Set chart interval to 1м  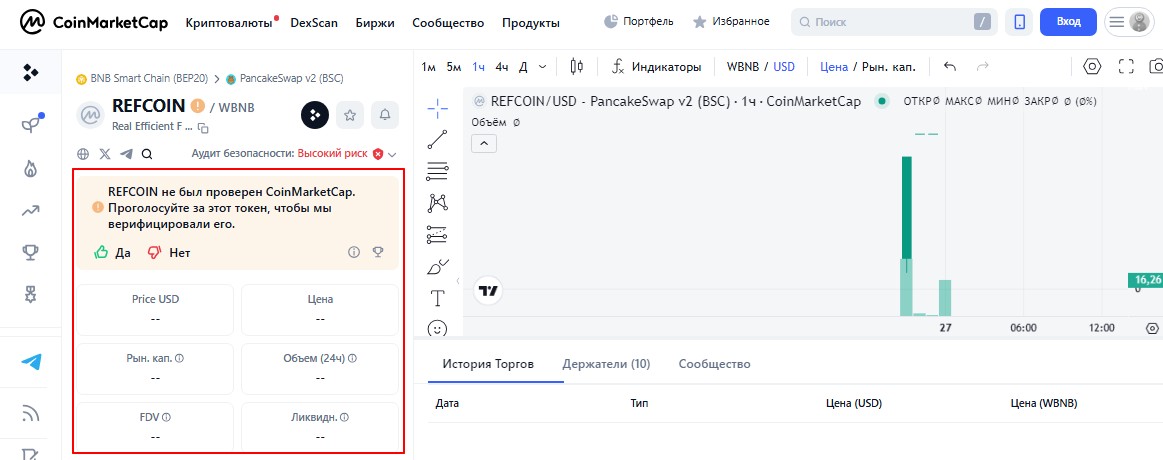point(429,67)
